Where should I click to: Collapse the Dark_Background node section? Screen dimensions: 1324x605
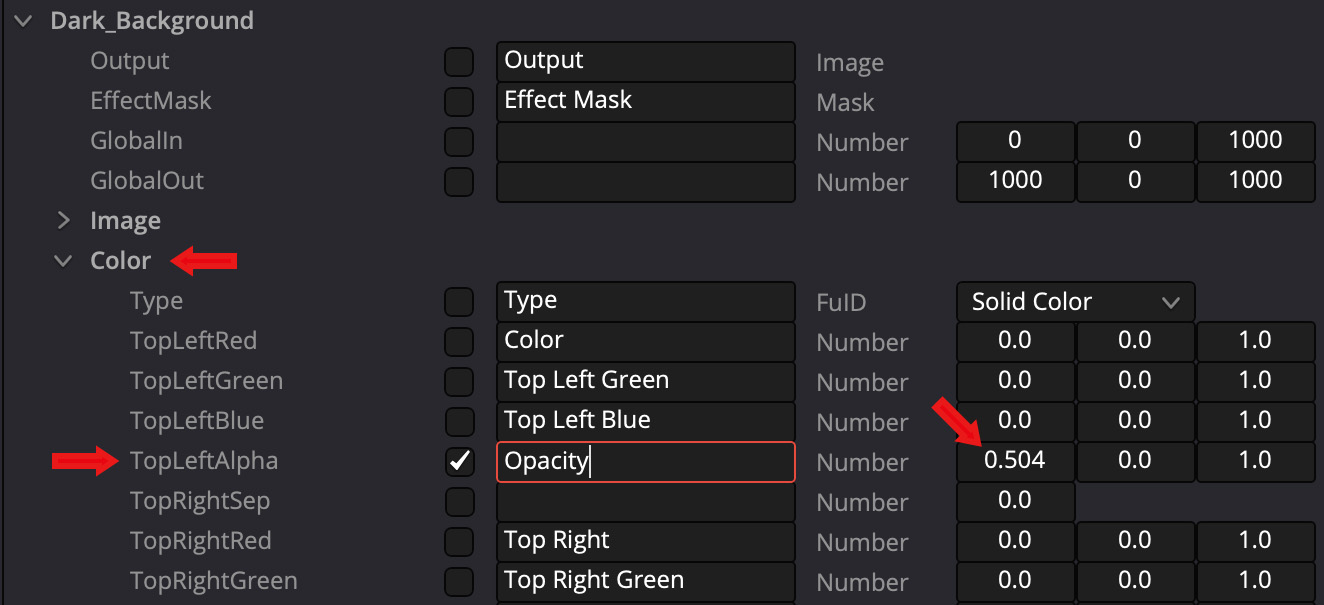coord(26,20)
